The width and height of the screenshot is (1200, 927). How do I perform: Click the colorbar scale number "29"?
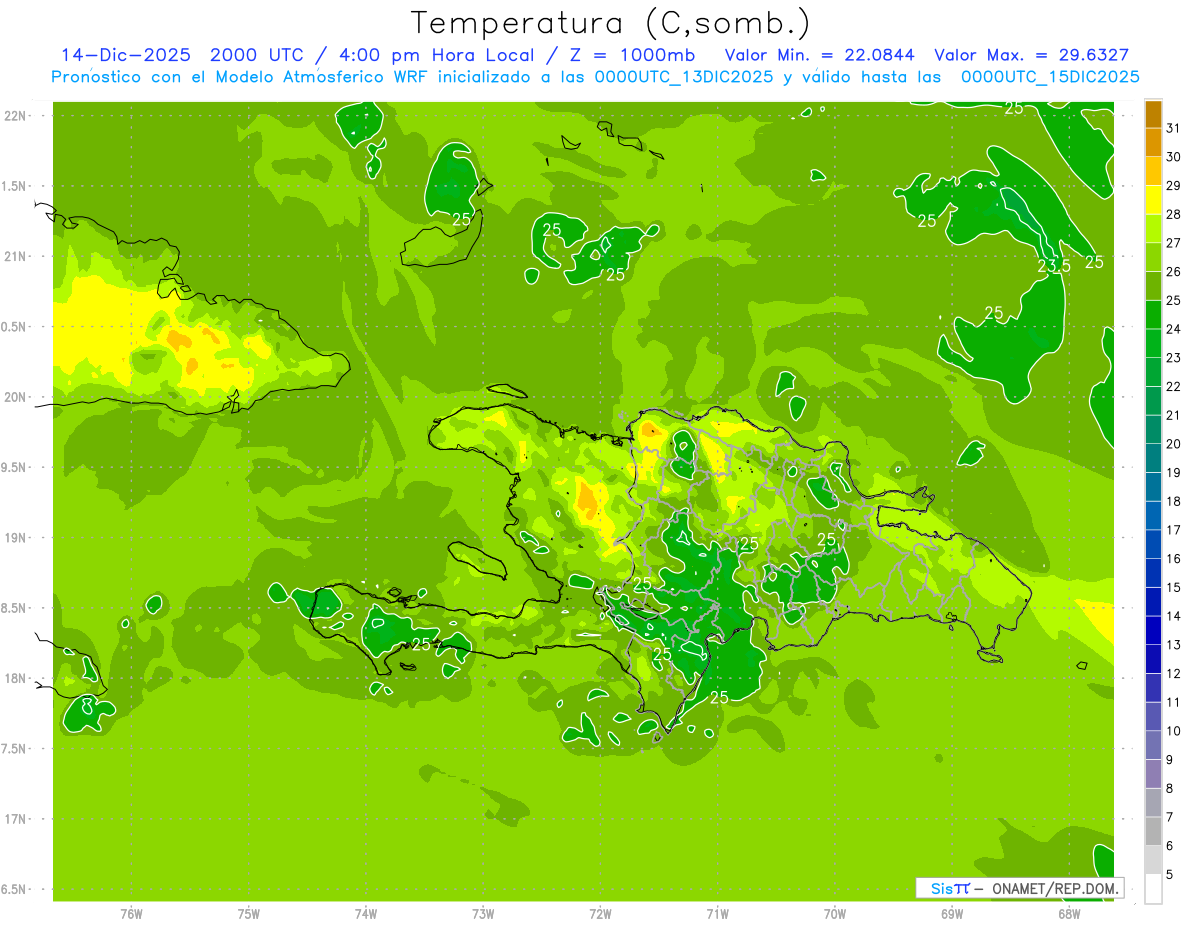click(1174, 185)
